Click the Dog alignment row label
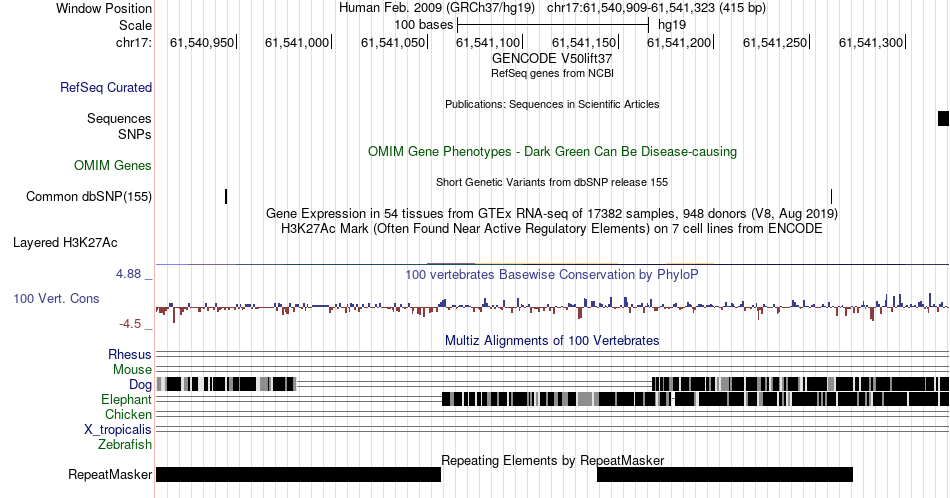The image size is (950, 498). pos(140,384)
